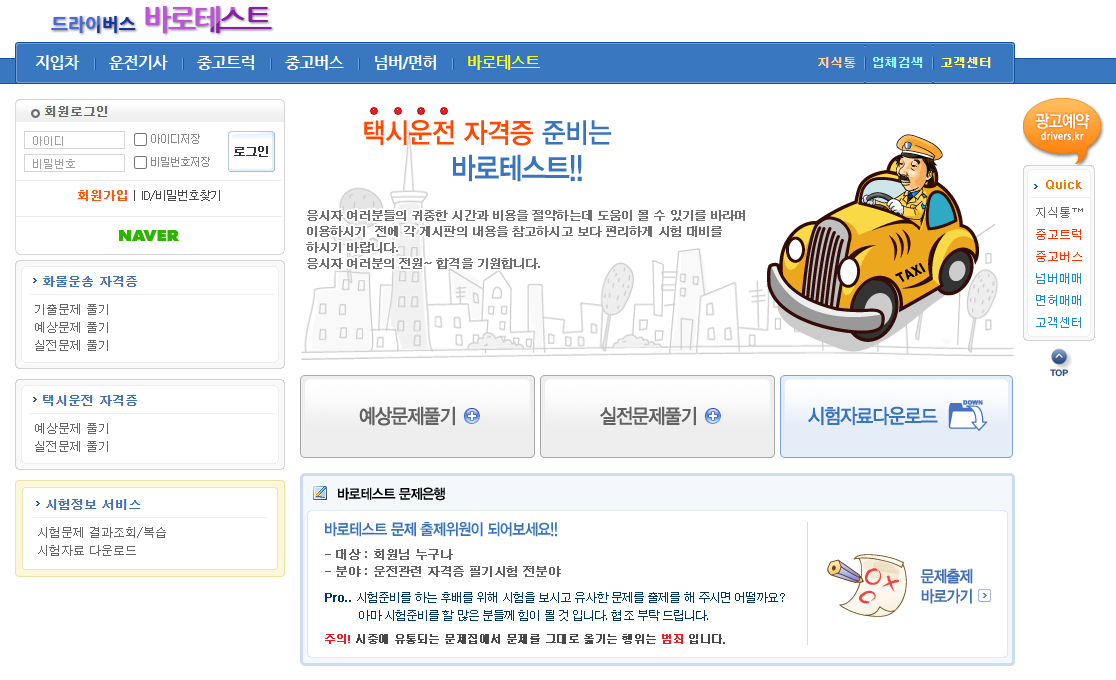Click the 바로테스트 문제은행 notepad icon
This screenshot has height=680, width=1116.
coord(320,493)
